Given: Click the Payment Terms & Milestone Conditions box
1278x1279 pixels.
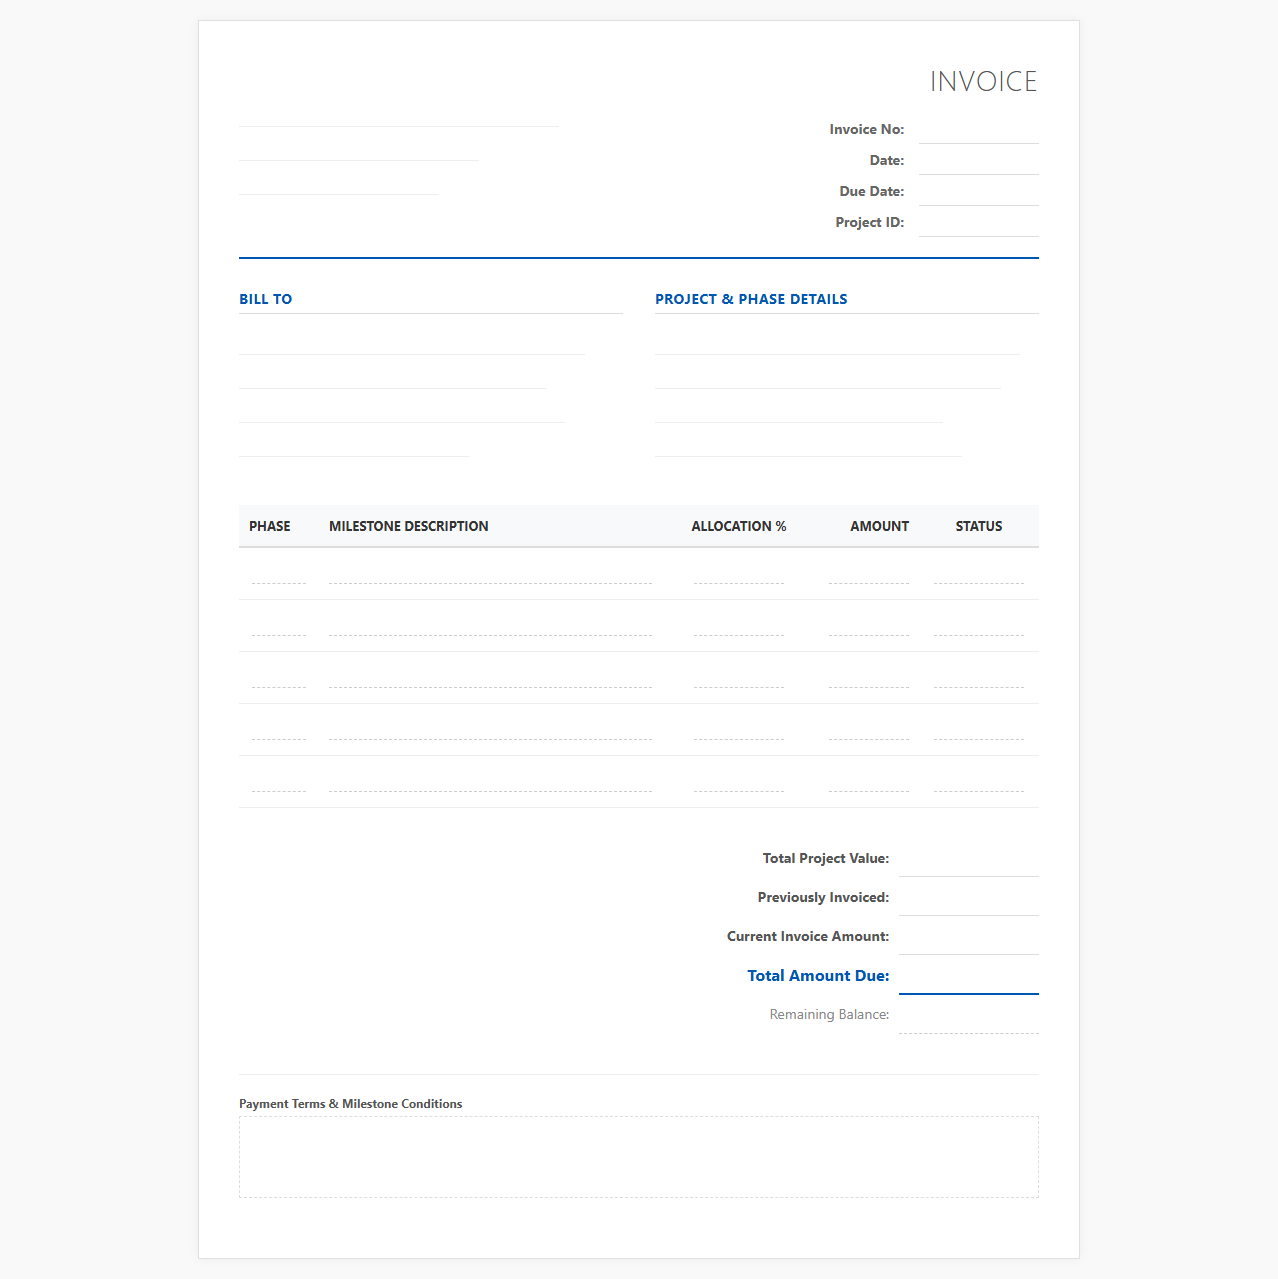Looking at the screenshot, I should (639, 1157).
